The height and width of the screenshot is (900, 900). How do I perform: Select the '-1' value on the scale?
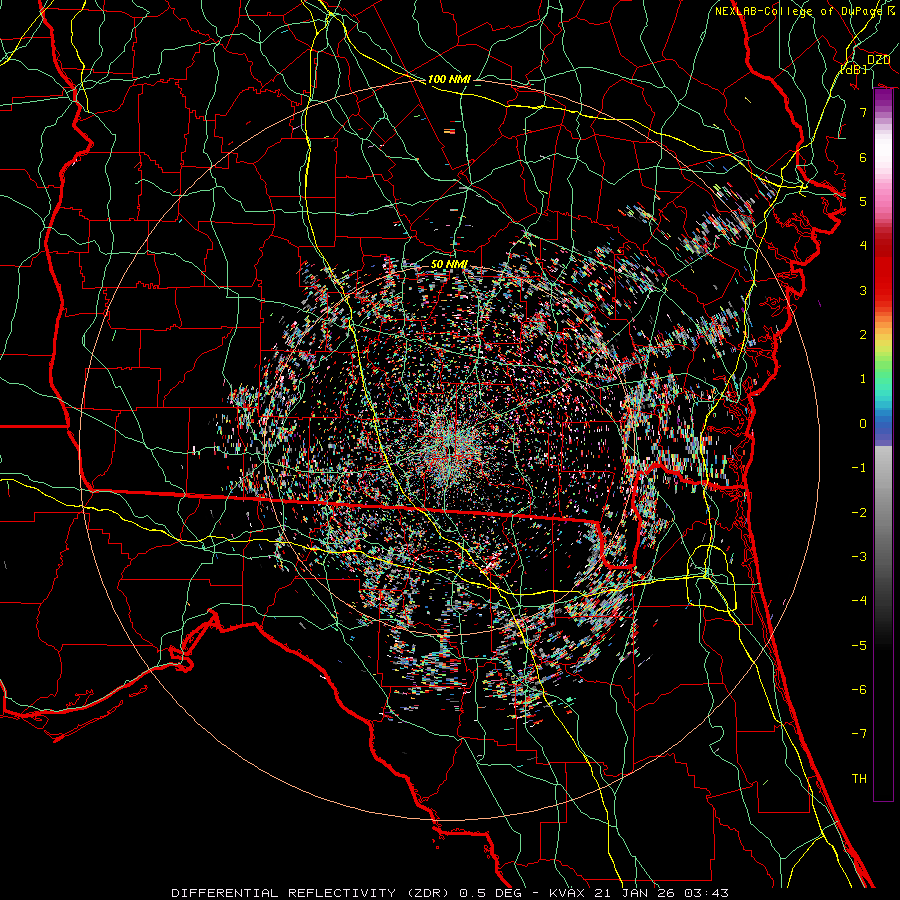pos(859,468)
